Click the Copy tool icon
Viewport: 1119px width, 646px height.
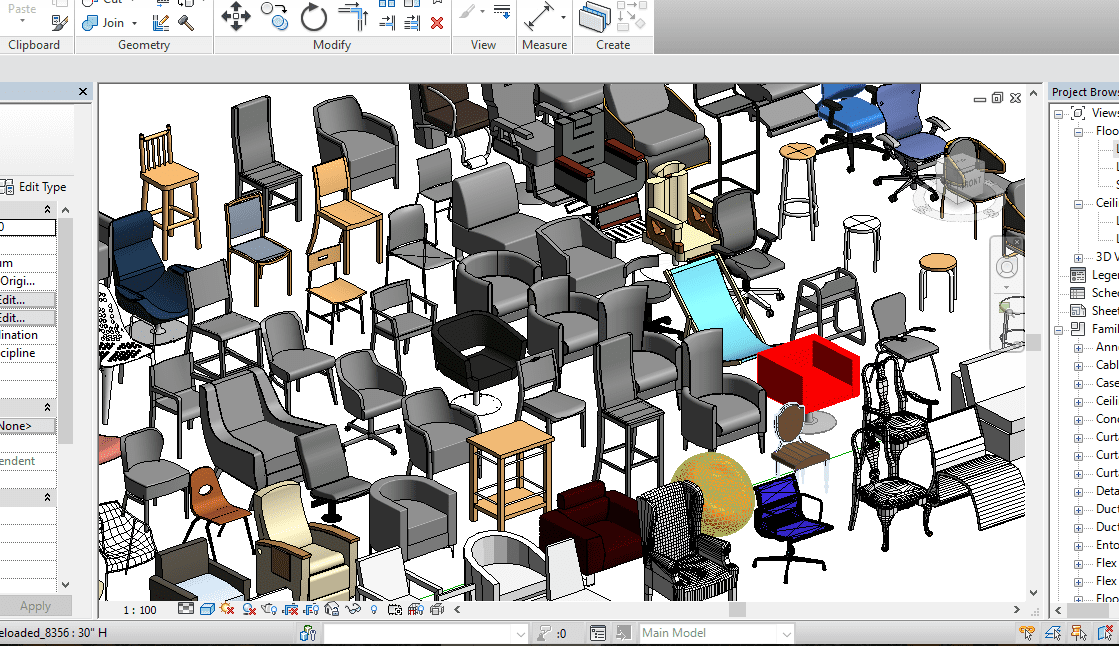pyautogui.click(x=273, y=14)
